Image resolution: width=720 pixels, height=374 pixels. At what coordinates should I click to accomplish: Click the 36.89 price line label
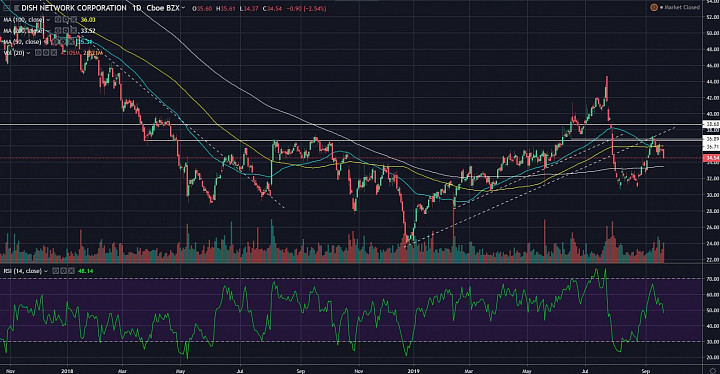tap(711, 139)
